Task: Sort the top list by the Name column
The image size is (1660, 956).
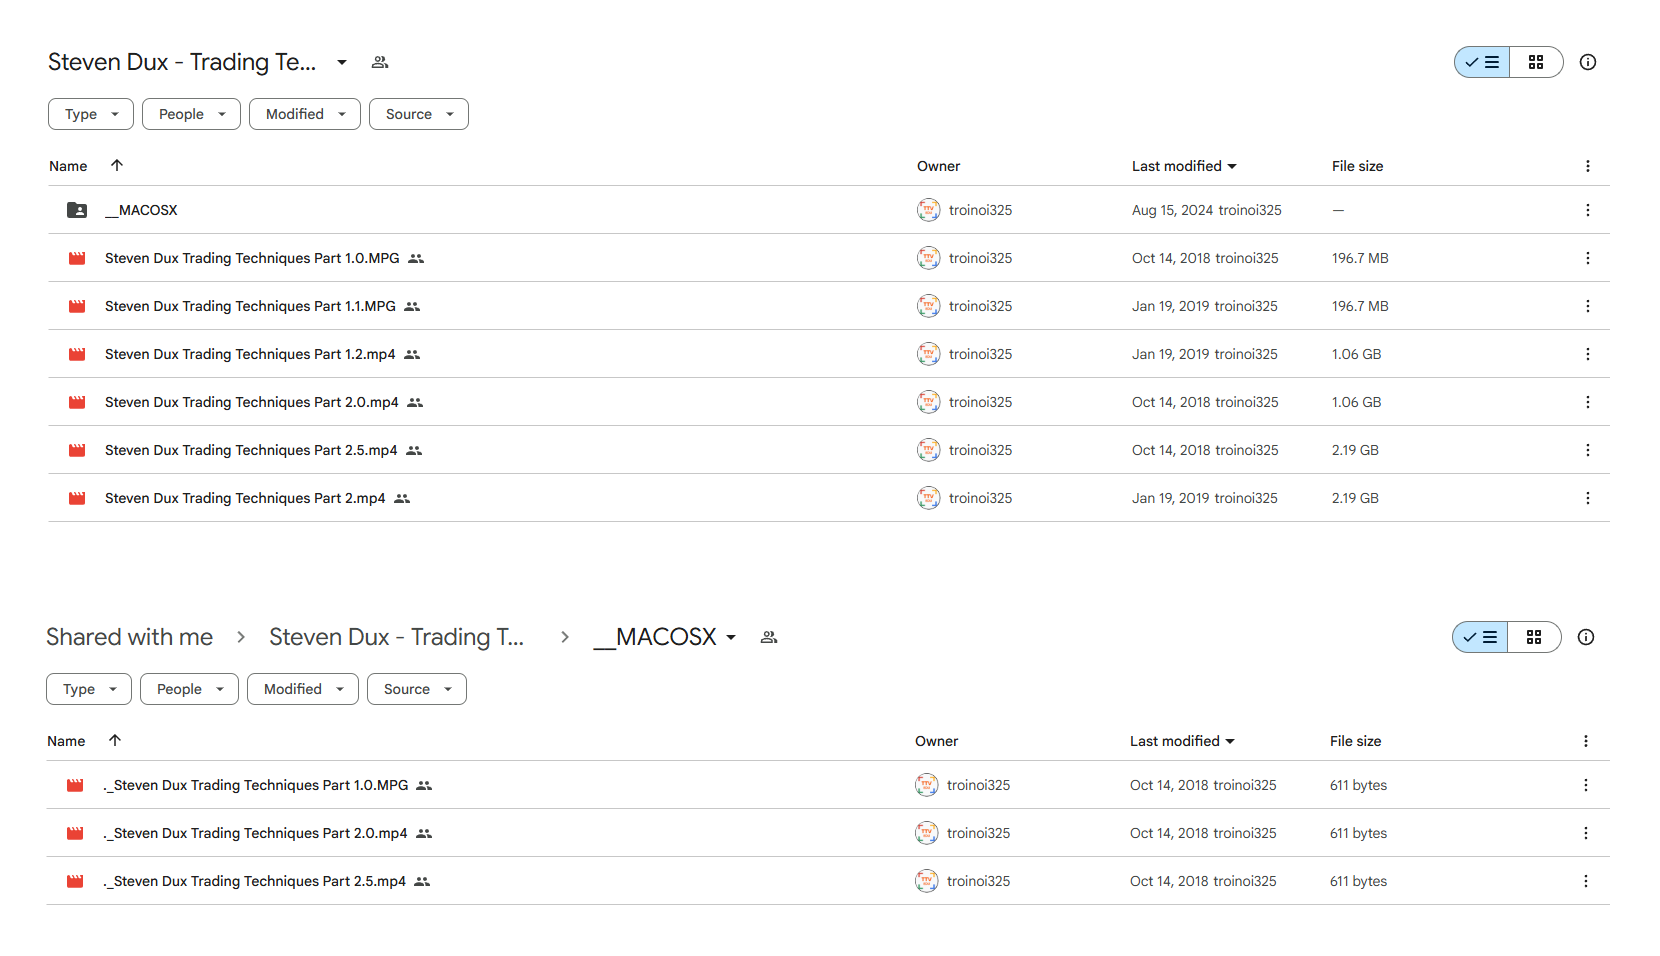Action: (68, 166)
